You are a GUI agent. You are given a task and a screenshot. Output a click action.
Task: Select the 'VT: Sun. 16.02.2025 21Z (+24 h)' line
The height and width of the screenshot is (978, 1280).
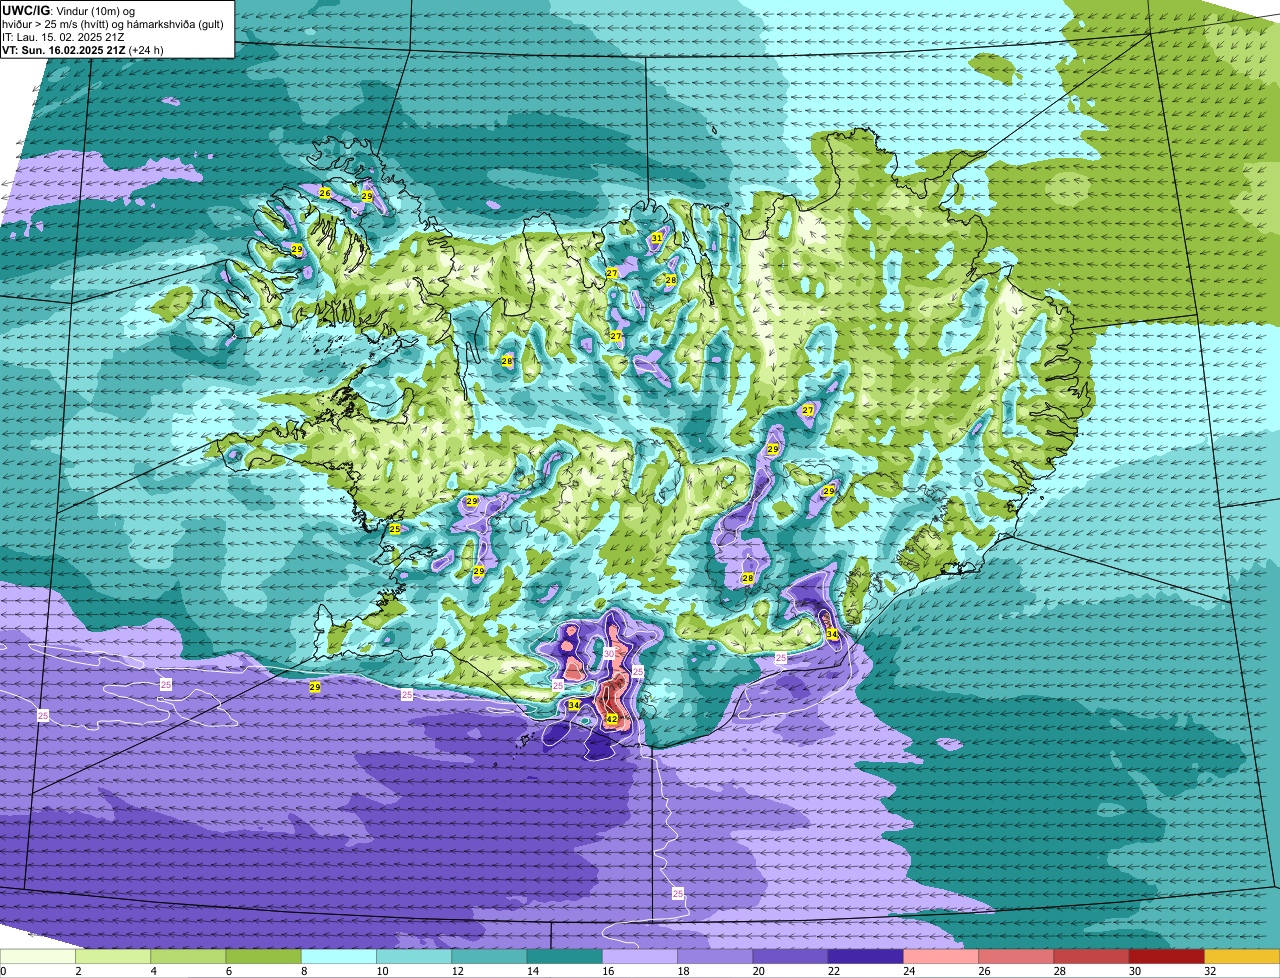(83, 49)
